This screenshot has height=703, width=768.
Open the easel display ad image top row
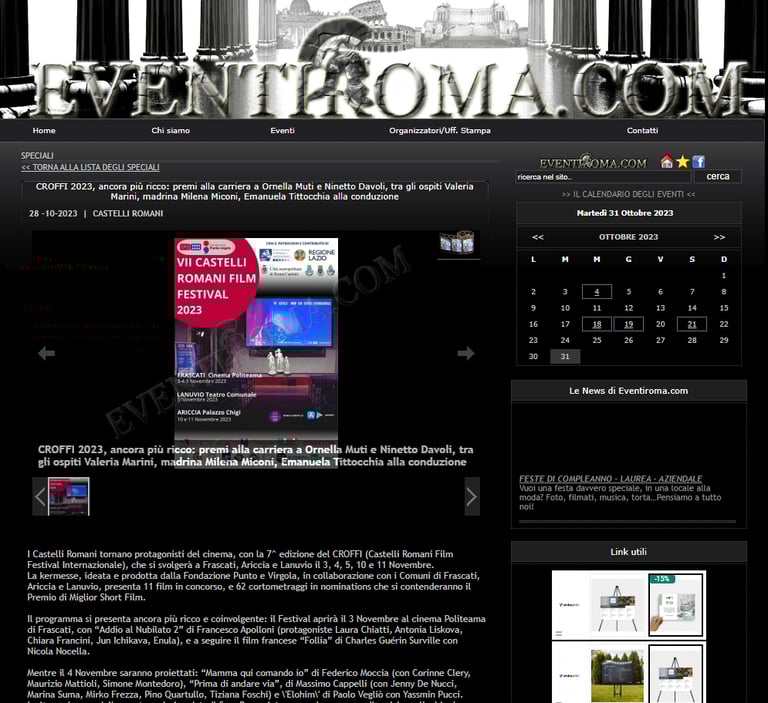pyautogui.click(x=617, y=606)
